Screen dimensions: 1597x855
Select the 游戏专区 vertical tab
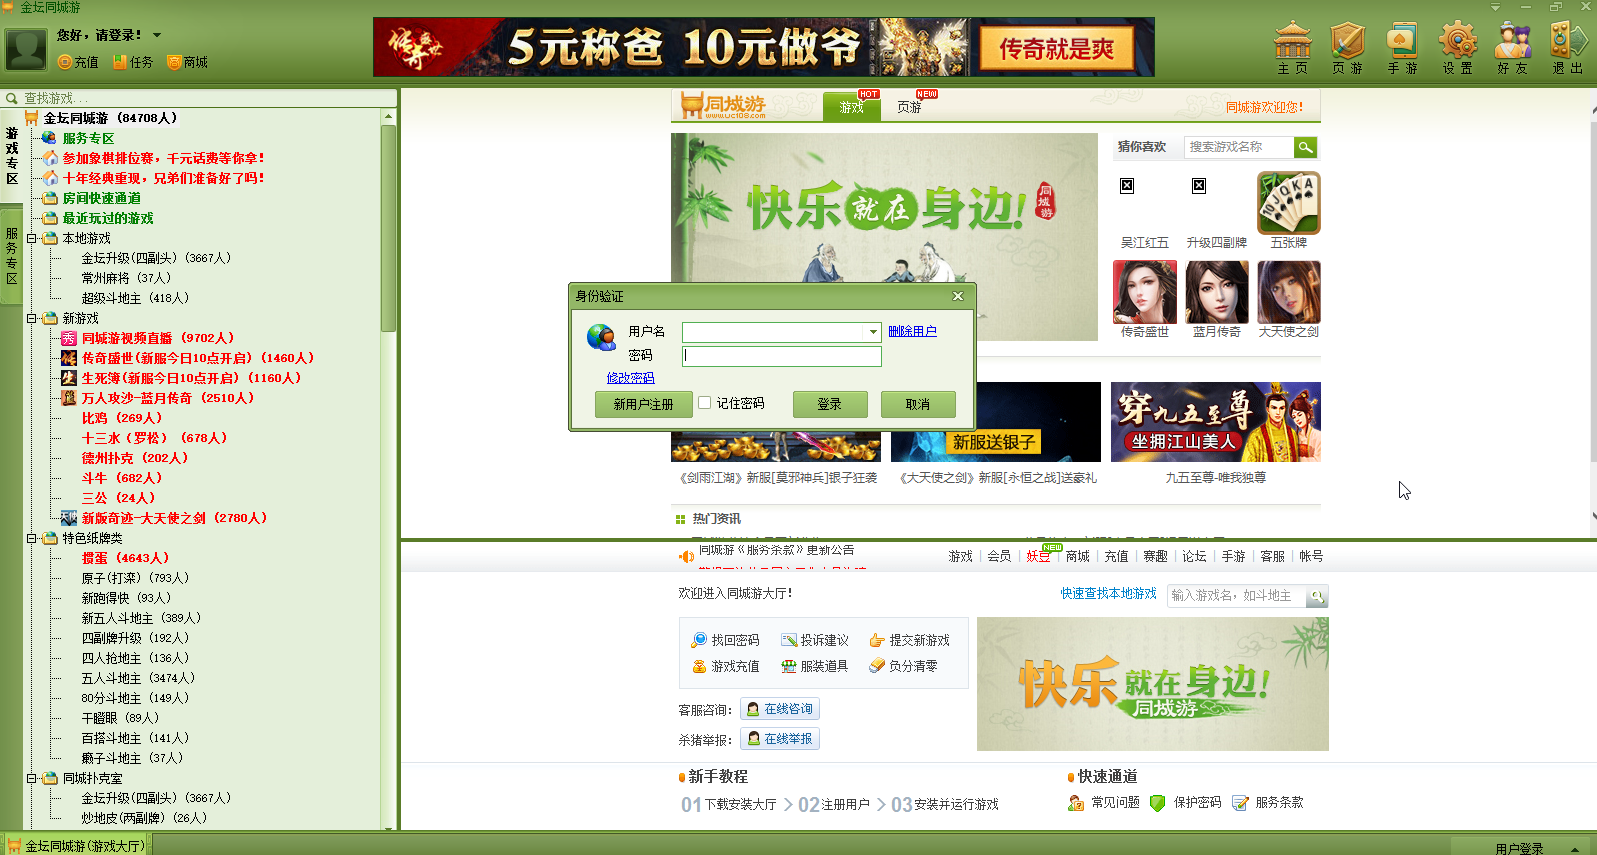(12, 155)
